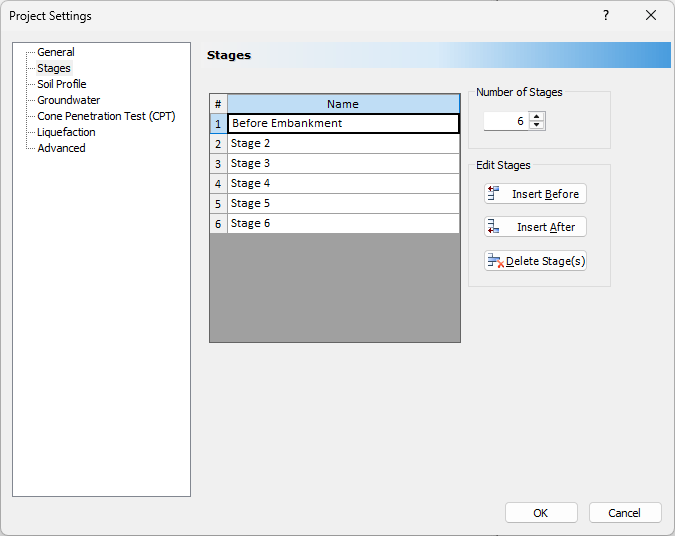Click the Insert After stage icon
675x536 pixels.
pyautogui.click(x=493, y=226)
